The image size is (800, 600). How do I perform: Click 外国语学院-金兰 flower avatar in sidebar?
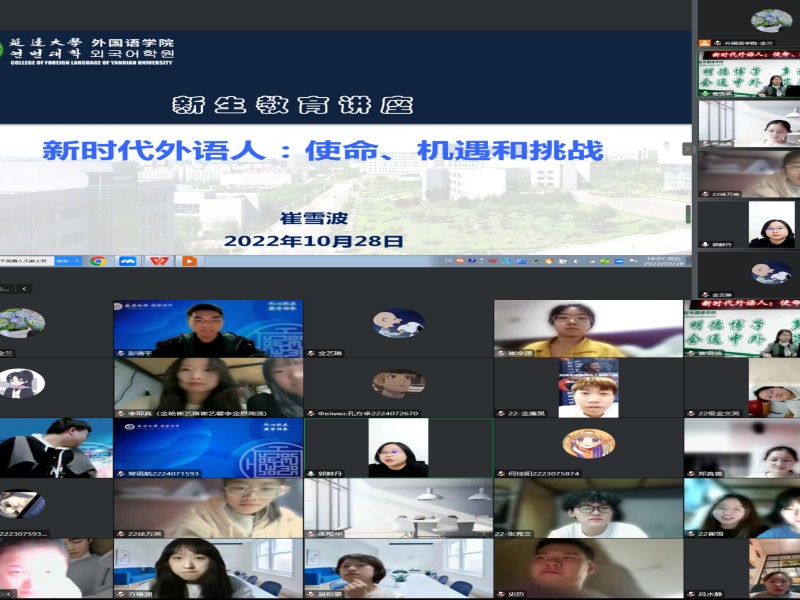point(770,21)
